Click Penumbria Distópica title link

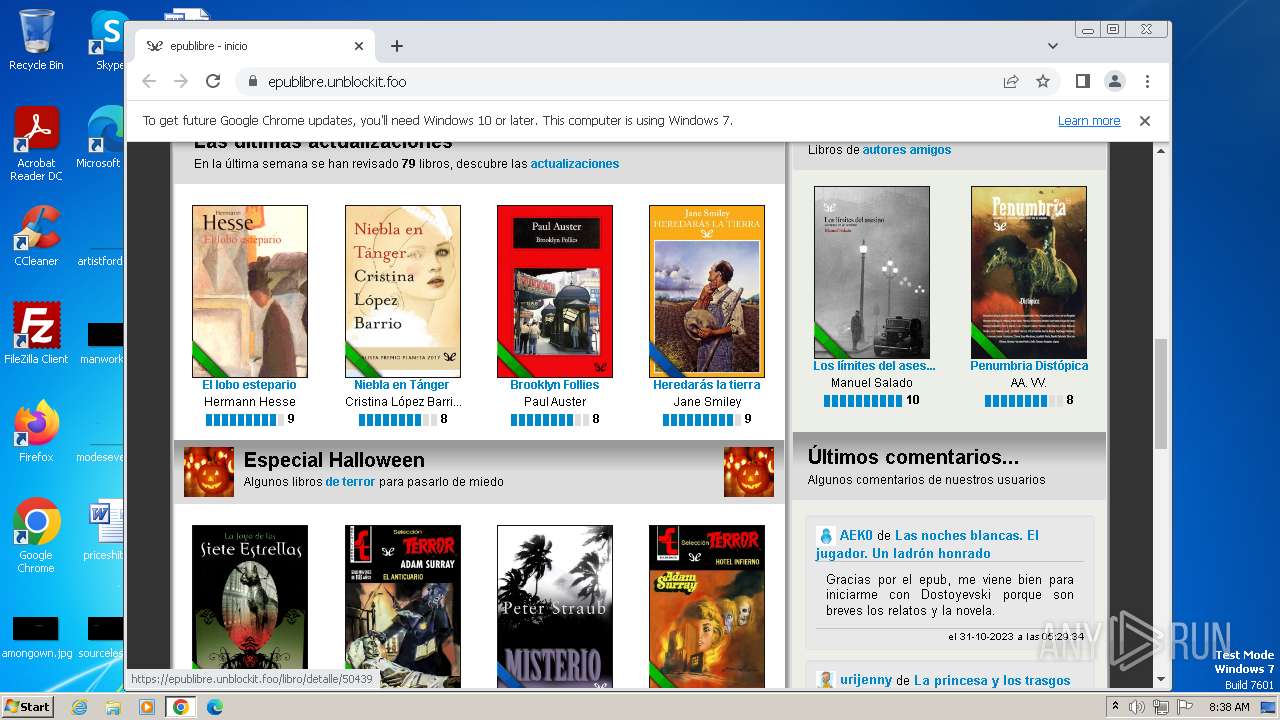click(x=1029, y=366)
